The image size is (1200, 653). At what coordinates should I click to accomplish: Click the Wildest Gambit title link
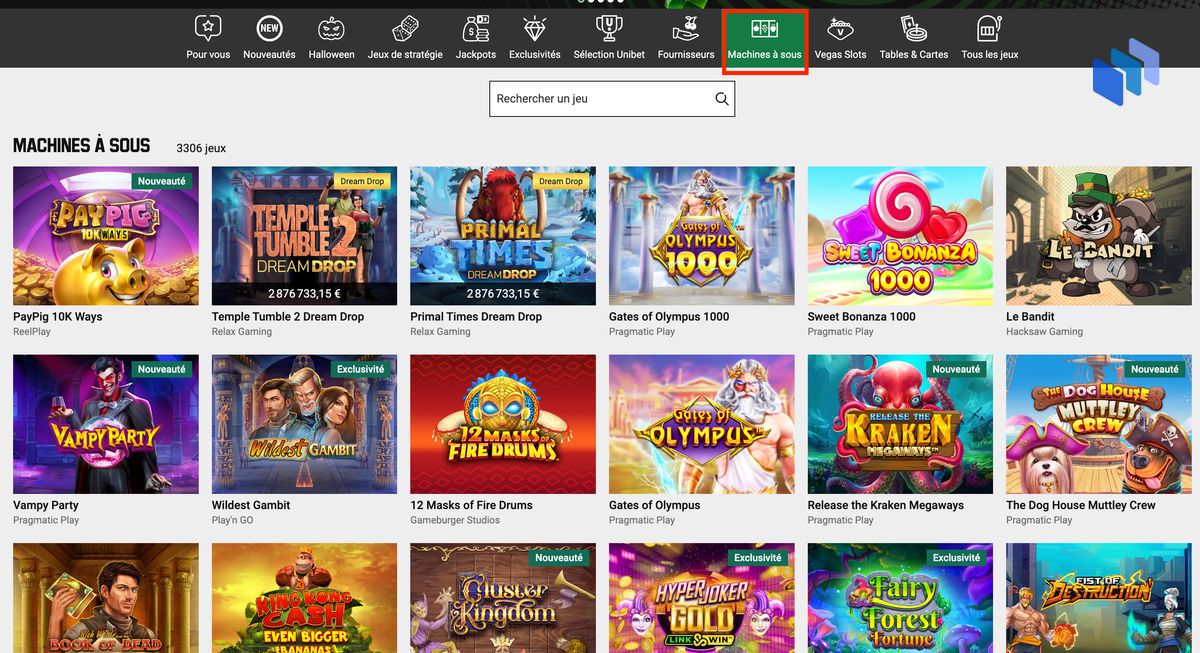[251, 505]
